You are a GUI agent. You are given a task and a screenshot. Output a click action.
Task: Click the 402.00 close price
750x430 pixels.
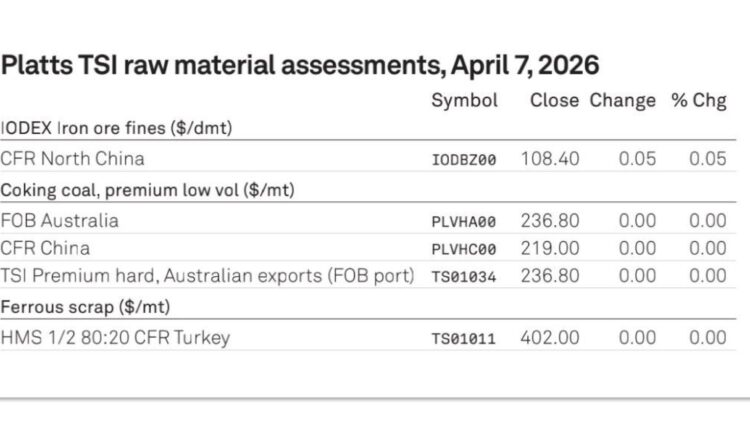pos(550,337)
